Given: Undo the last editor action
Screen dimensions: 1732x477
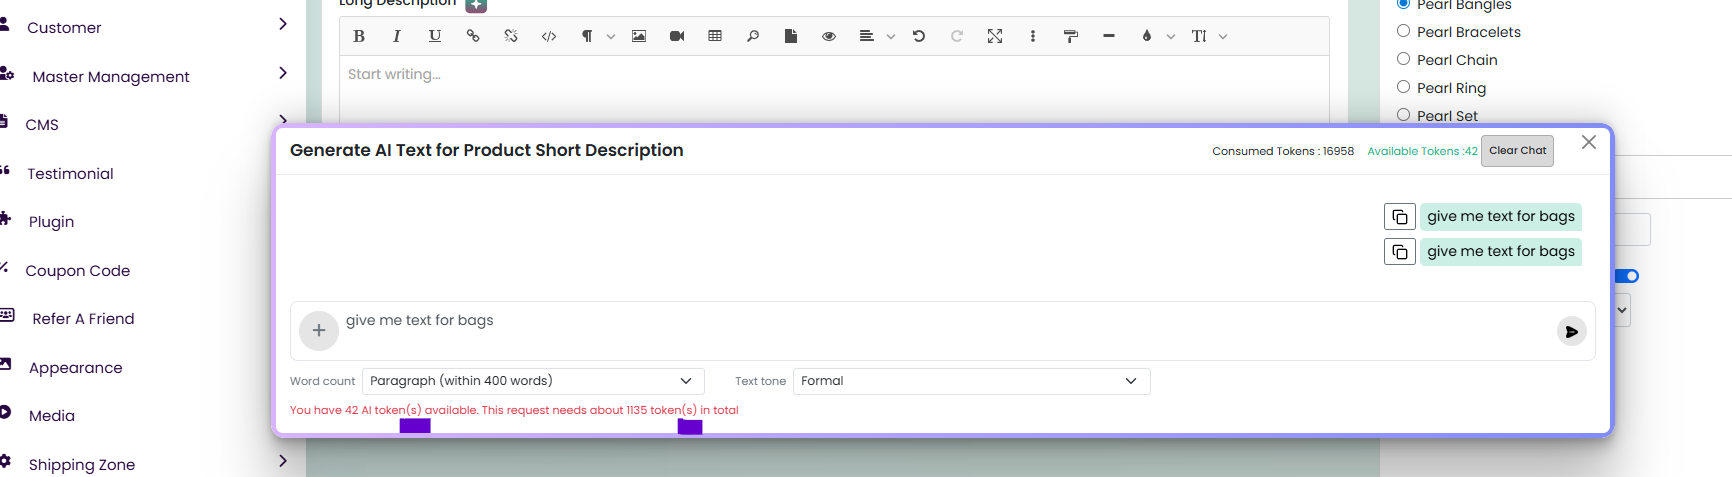Looking at the screenshot, I should click(919, 36).
